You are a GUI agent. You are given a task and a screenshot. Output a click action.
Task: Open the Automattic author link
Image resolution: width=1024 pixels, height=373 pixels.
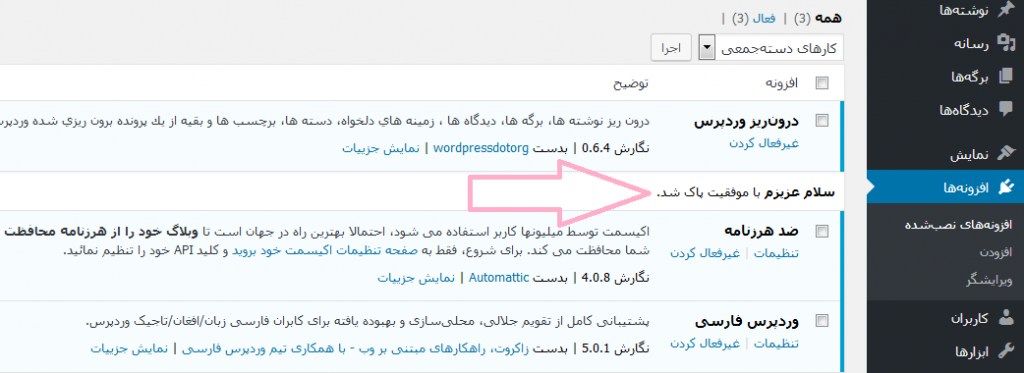[x=499, y=278]
